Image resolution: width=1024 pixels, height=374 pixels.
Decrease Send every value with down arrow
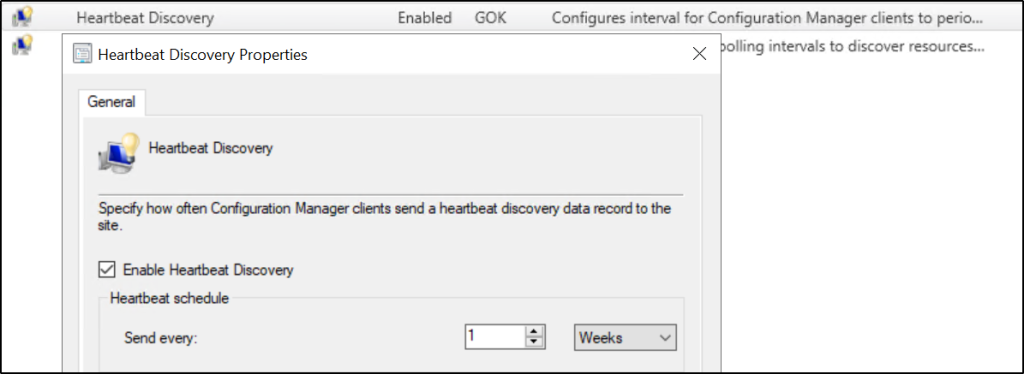point(534,343)
